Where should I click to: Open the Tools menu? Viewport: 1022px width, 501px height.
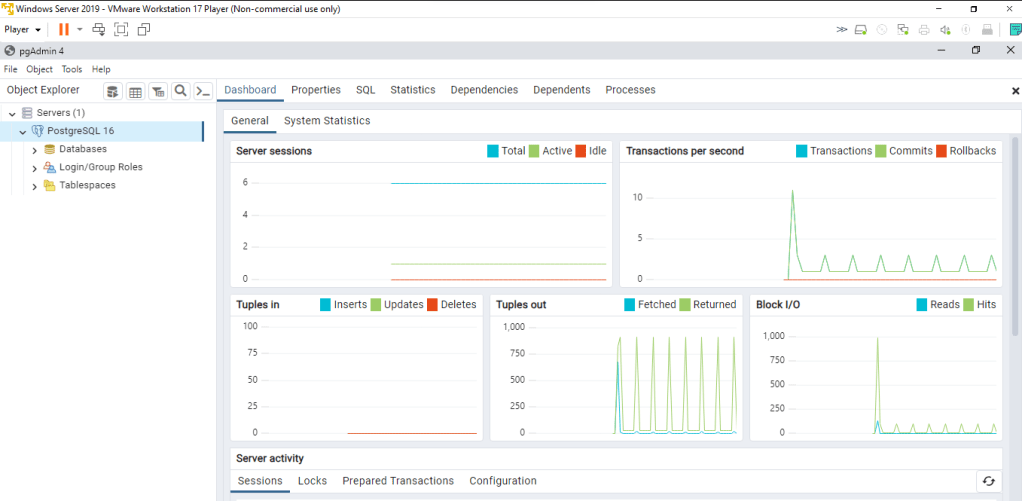(x=72, y=69)
